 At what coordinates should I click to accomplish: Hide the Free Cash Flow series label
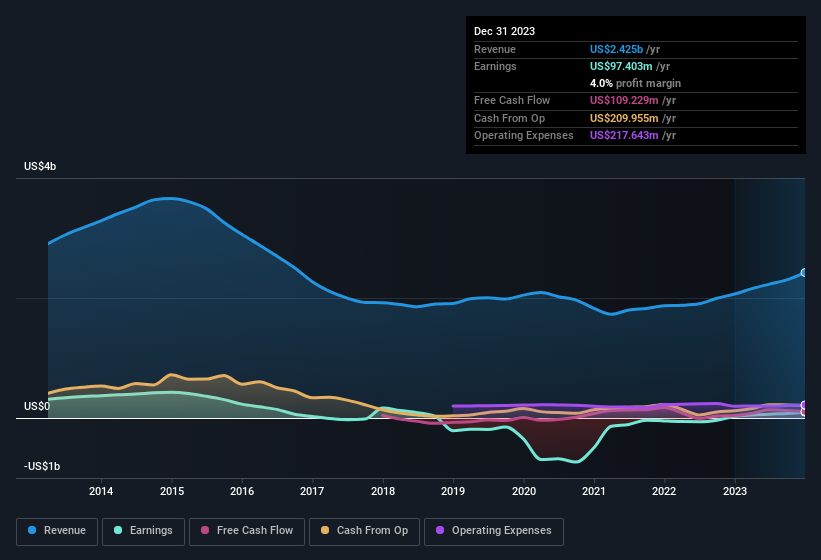254,530
